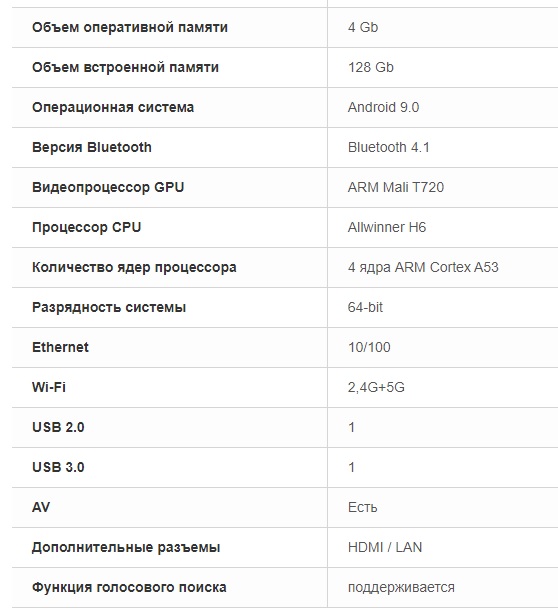Select the 'Allwinner H6' value
This screenshot has width=558, height=613.
tap(387, 227)
